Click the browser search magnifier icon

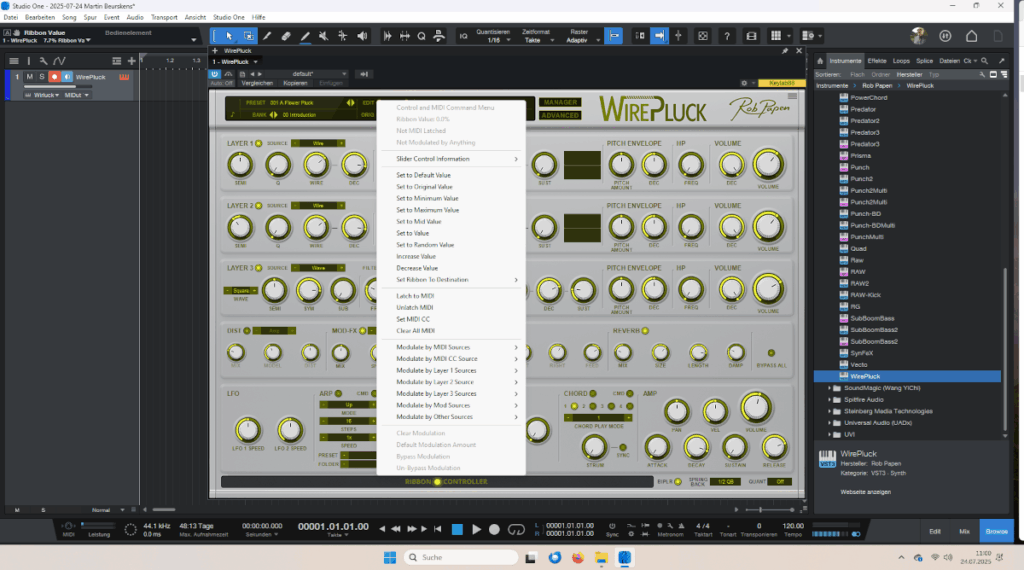tap(985, 61)
